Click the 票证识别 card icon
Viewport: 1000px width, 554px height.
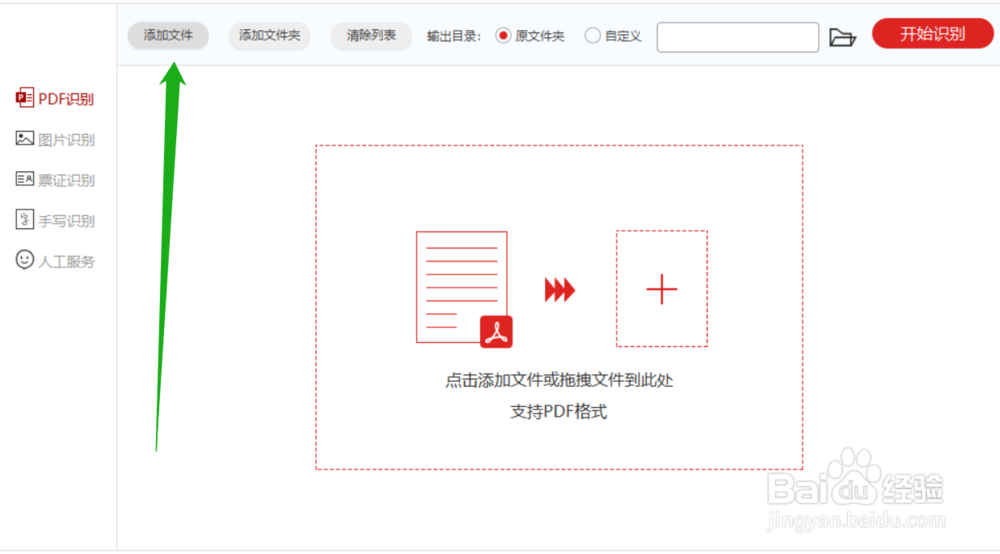(x=25, y=179)
